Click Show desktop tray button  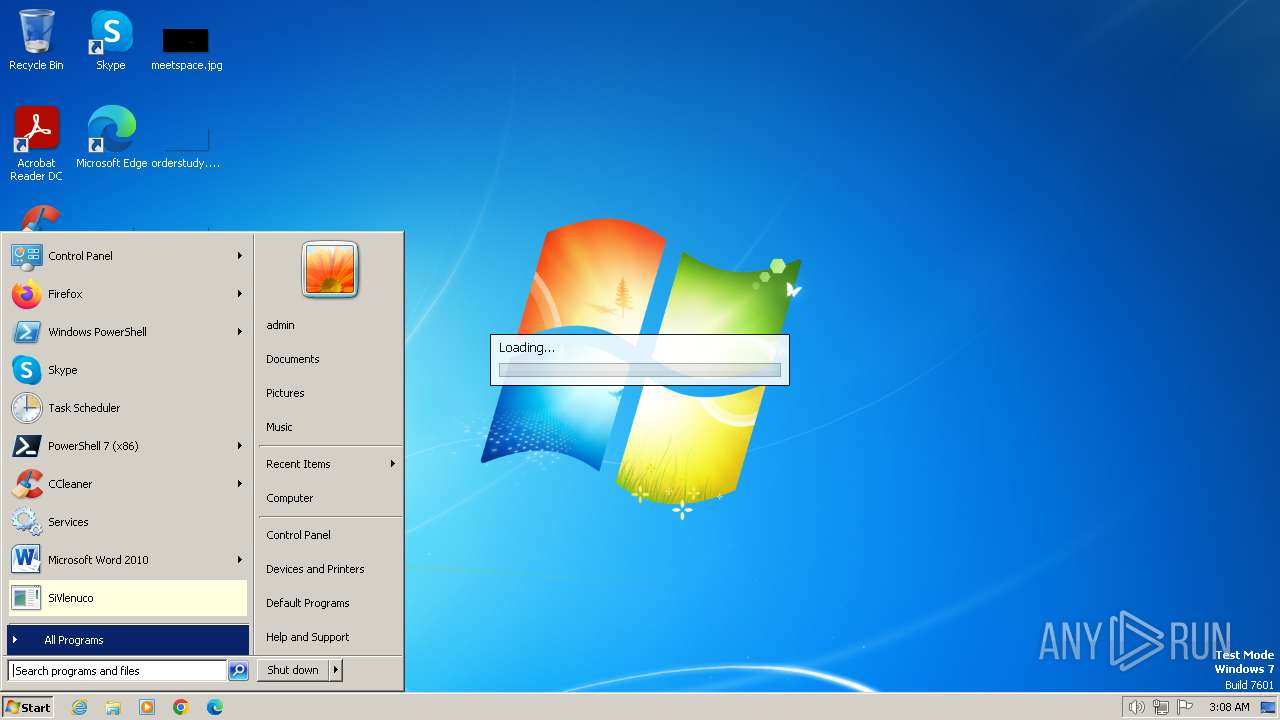coord(1269,707)
